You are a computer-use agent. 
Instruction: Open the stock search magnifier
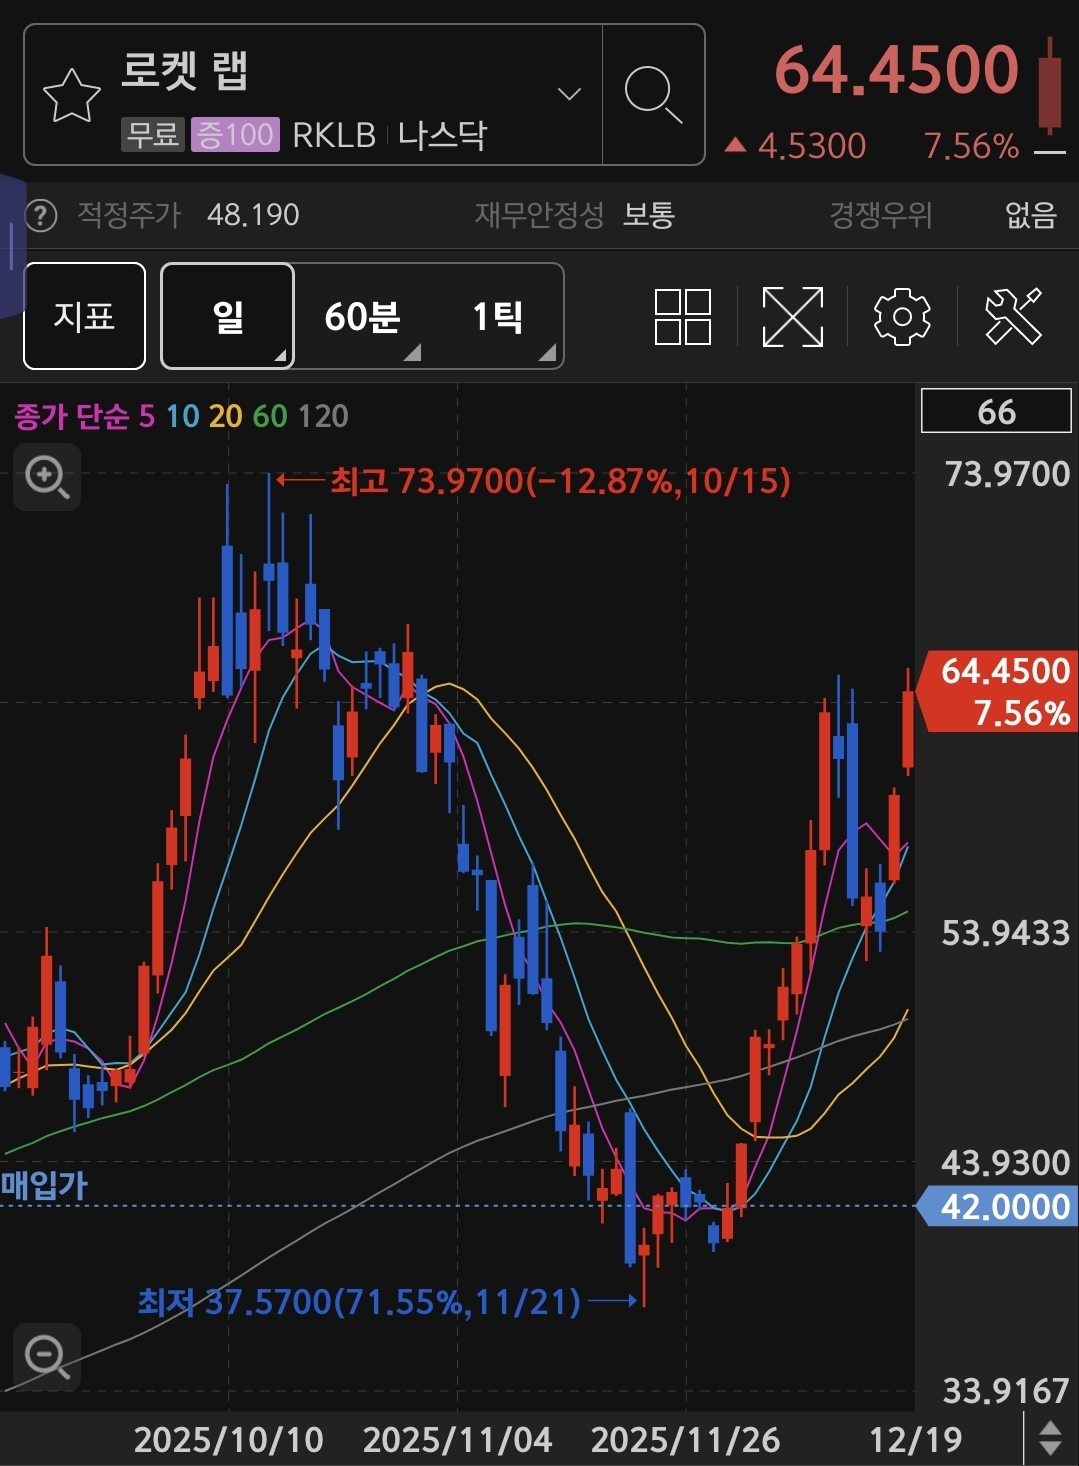[x=653, y=96]
